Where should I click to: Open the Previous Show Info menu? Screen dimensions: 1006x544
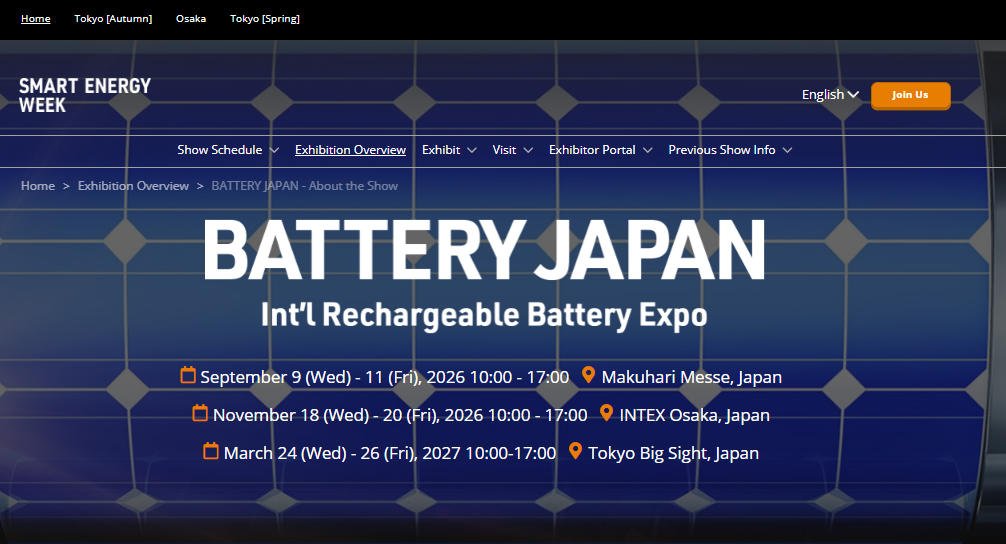tap(722, 149)
